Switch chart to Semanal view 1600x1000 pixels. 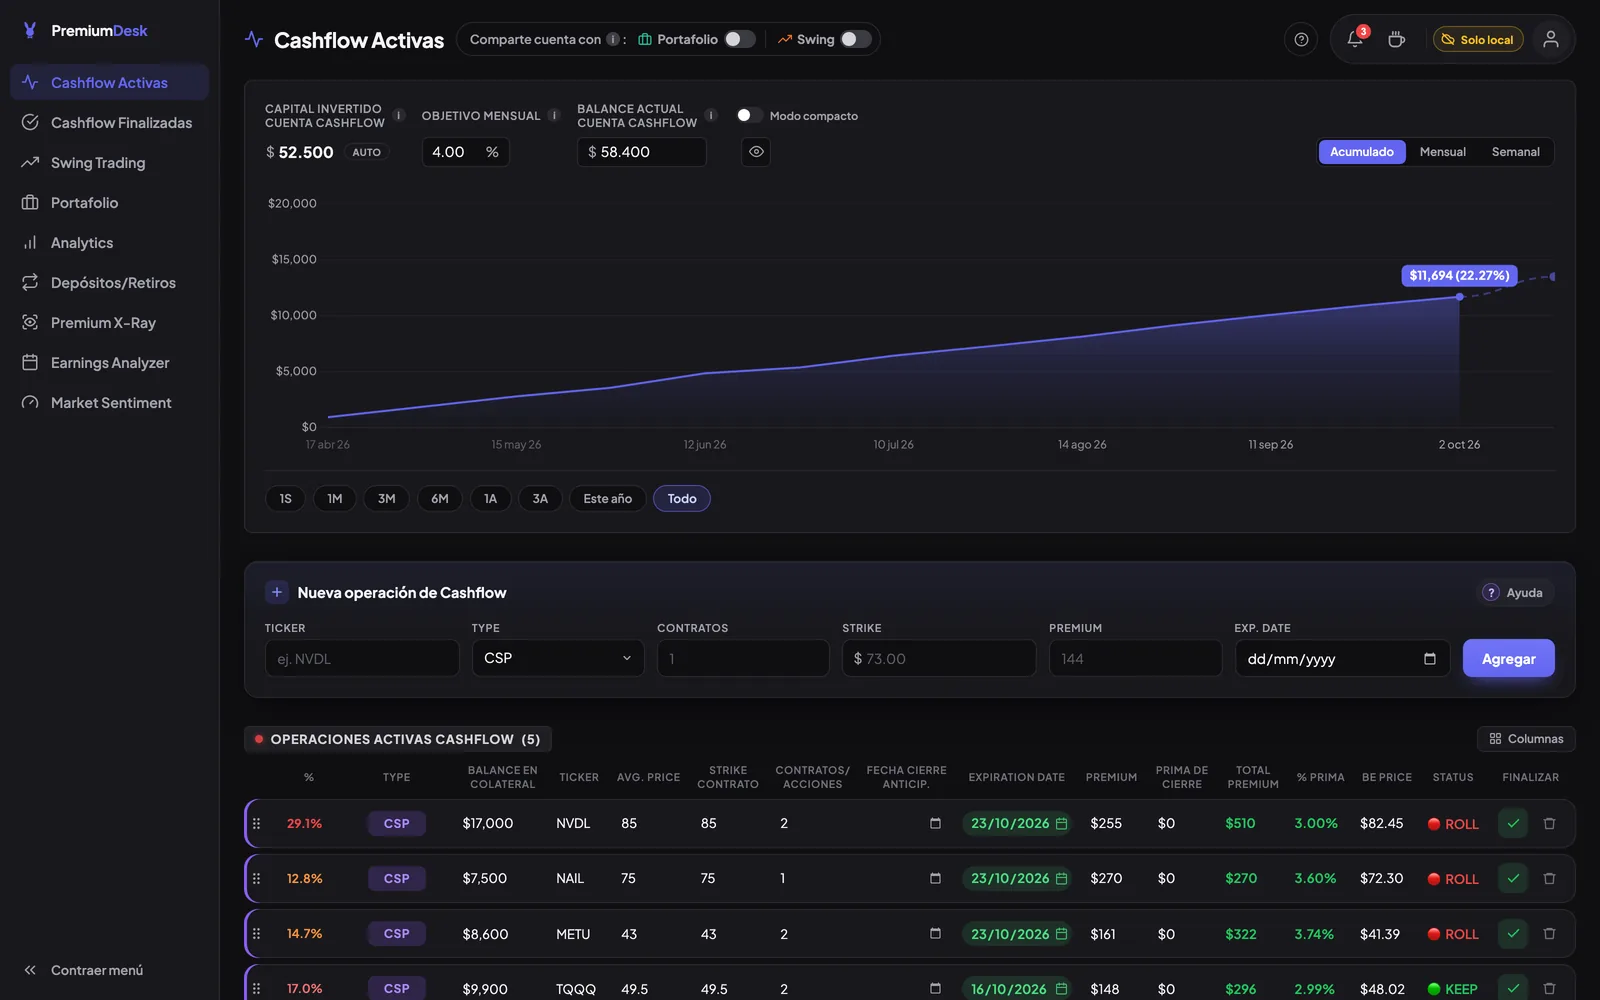point(1515,152)
